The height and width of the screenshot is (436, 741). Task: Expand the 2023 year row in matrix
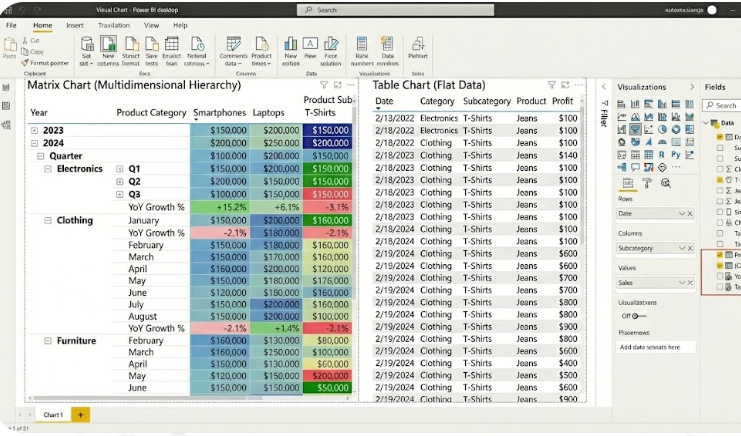(x=35, y=131)
